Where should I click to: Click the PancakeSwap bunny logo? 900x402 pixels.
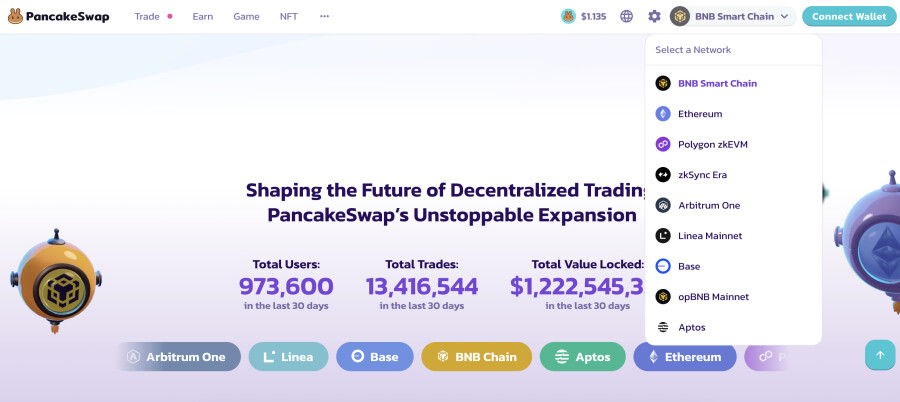point(15,16)
